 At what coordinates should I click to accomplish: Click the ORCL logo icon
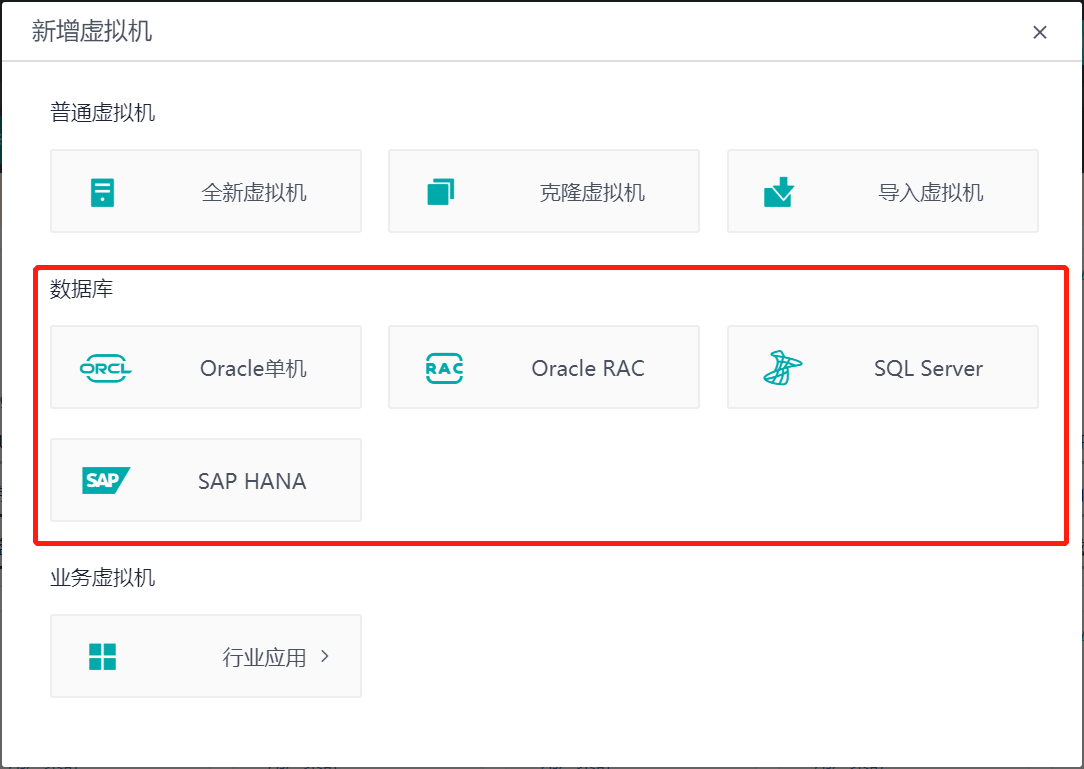[x=105, y=368]
